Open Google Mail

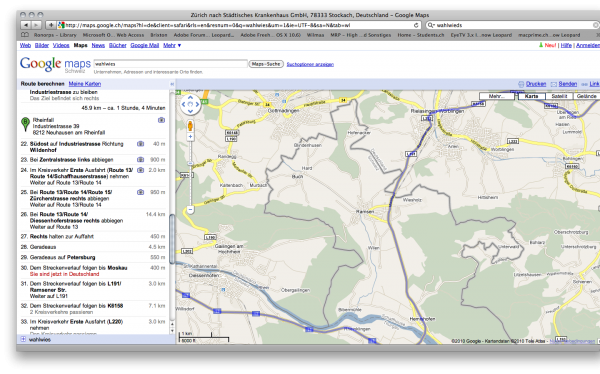(145, 45)
